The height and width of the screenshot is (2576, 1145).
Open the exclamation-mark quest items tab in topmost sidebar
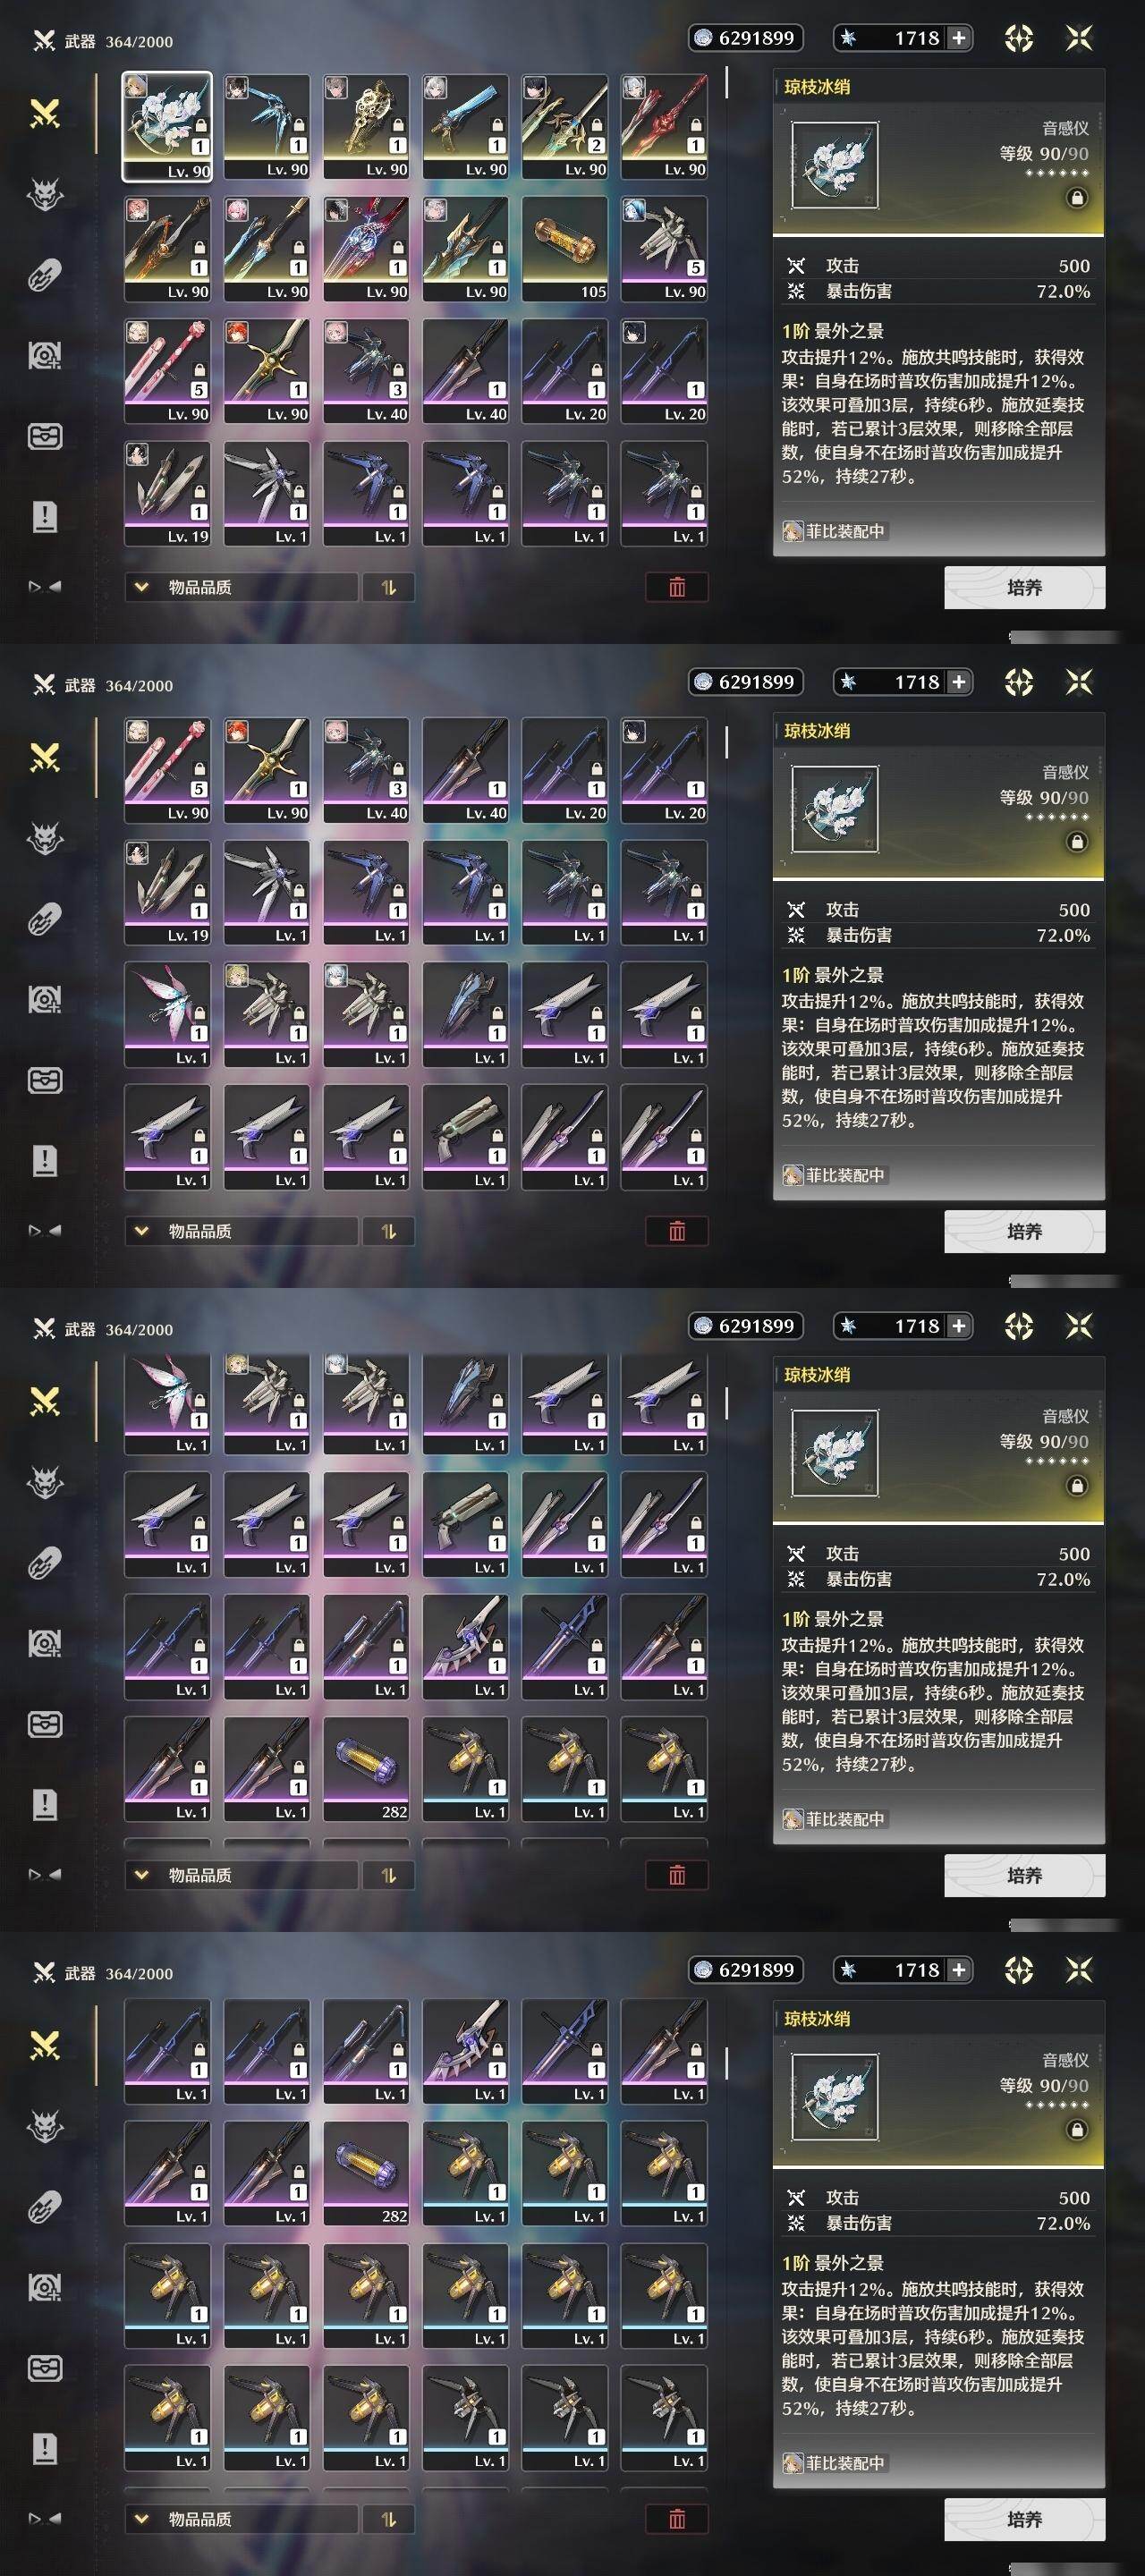[x=44, y=517]
